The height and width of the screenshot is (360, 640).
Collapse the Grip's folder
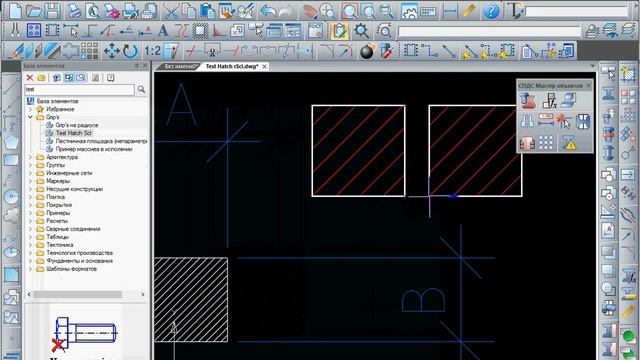point(30,117)
